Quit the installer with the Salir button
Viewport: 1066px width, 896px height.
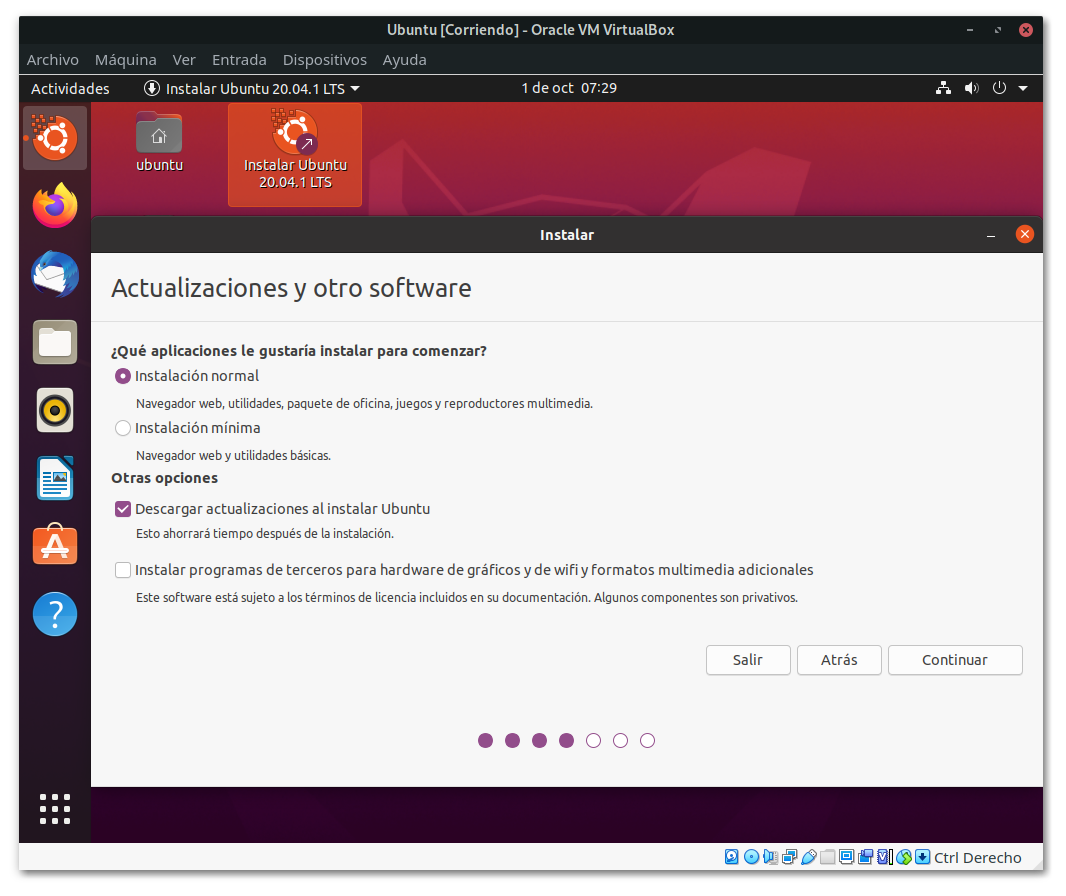coord(748,659)
